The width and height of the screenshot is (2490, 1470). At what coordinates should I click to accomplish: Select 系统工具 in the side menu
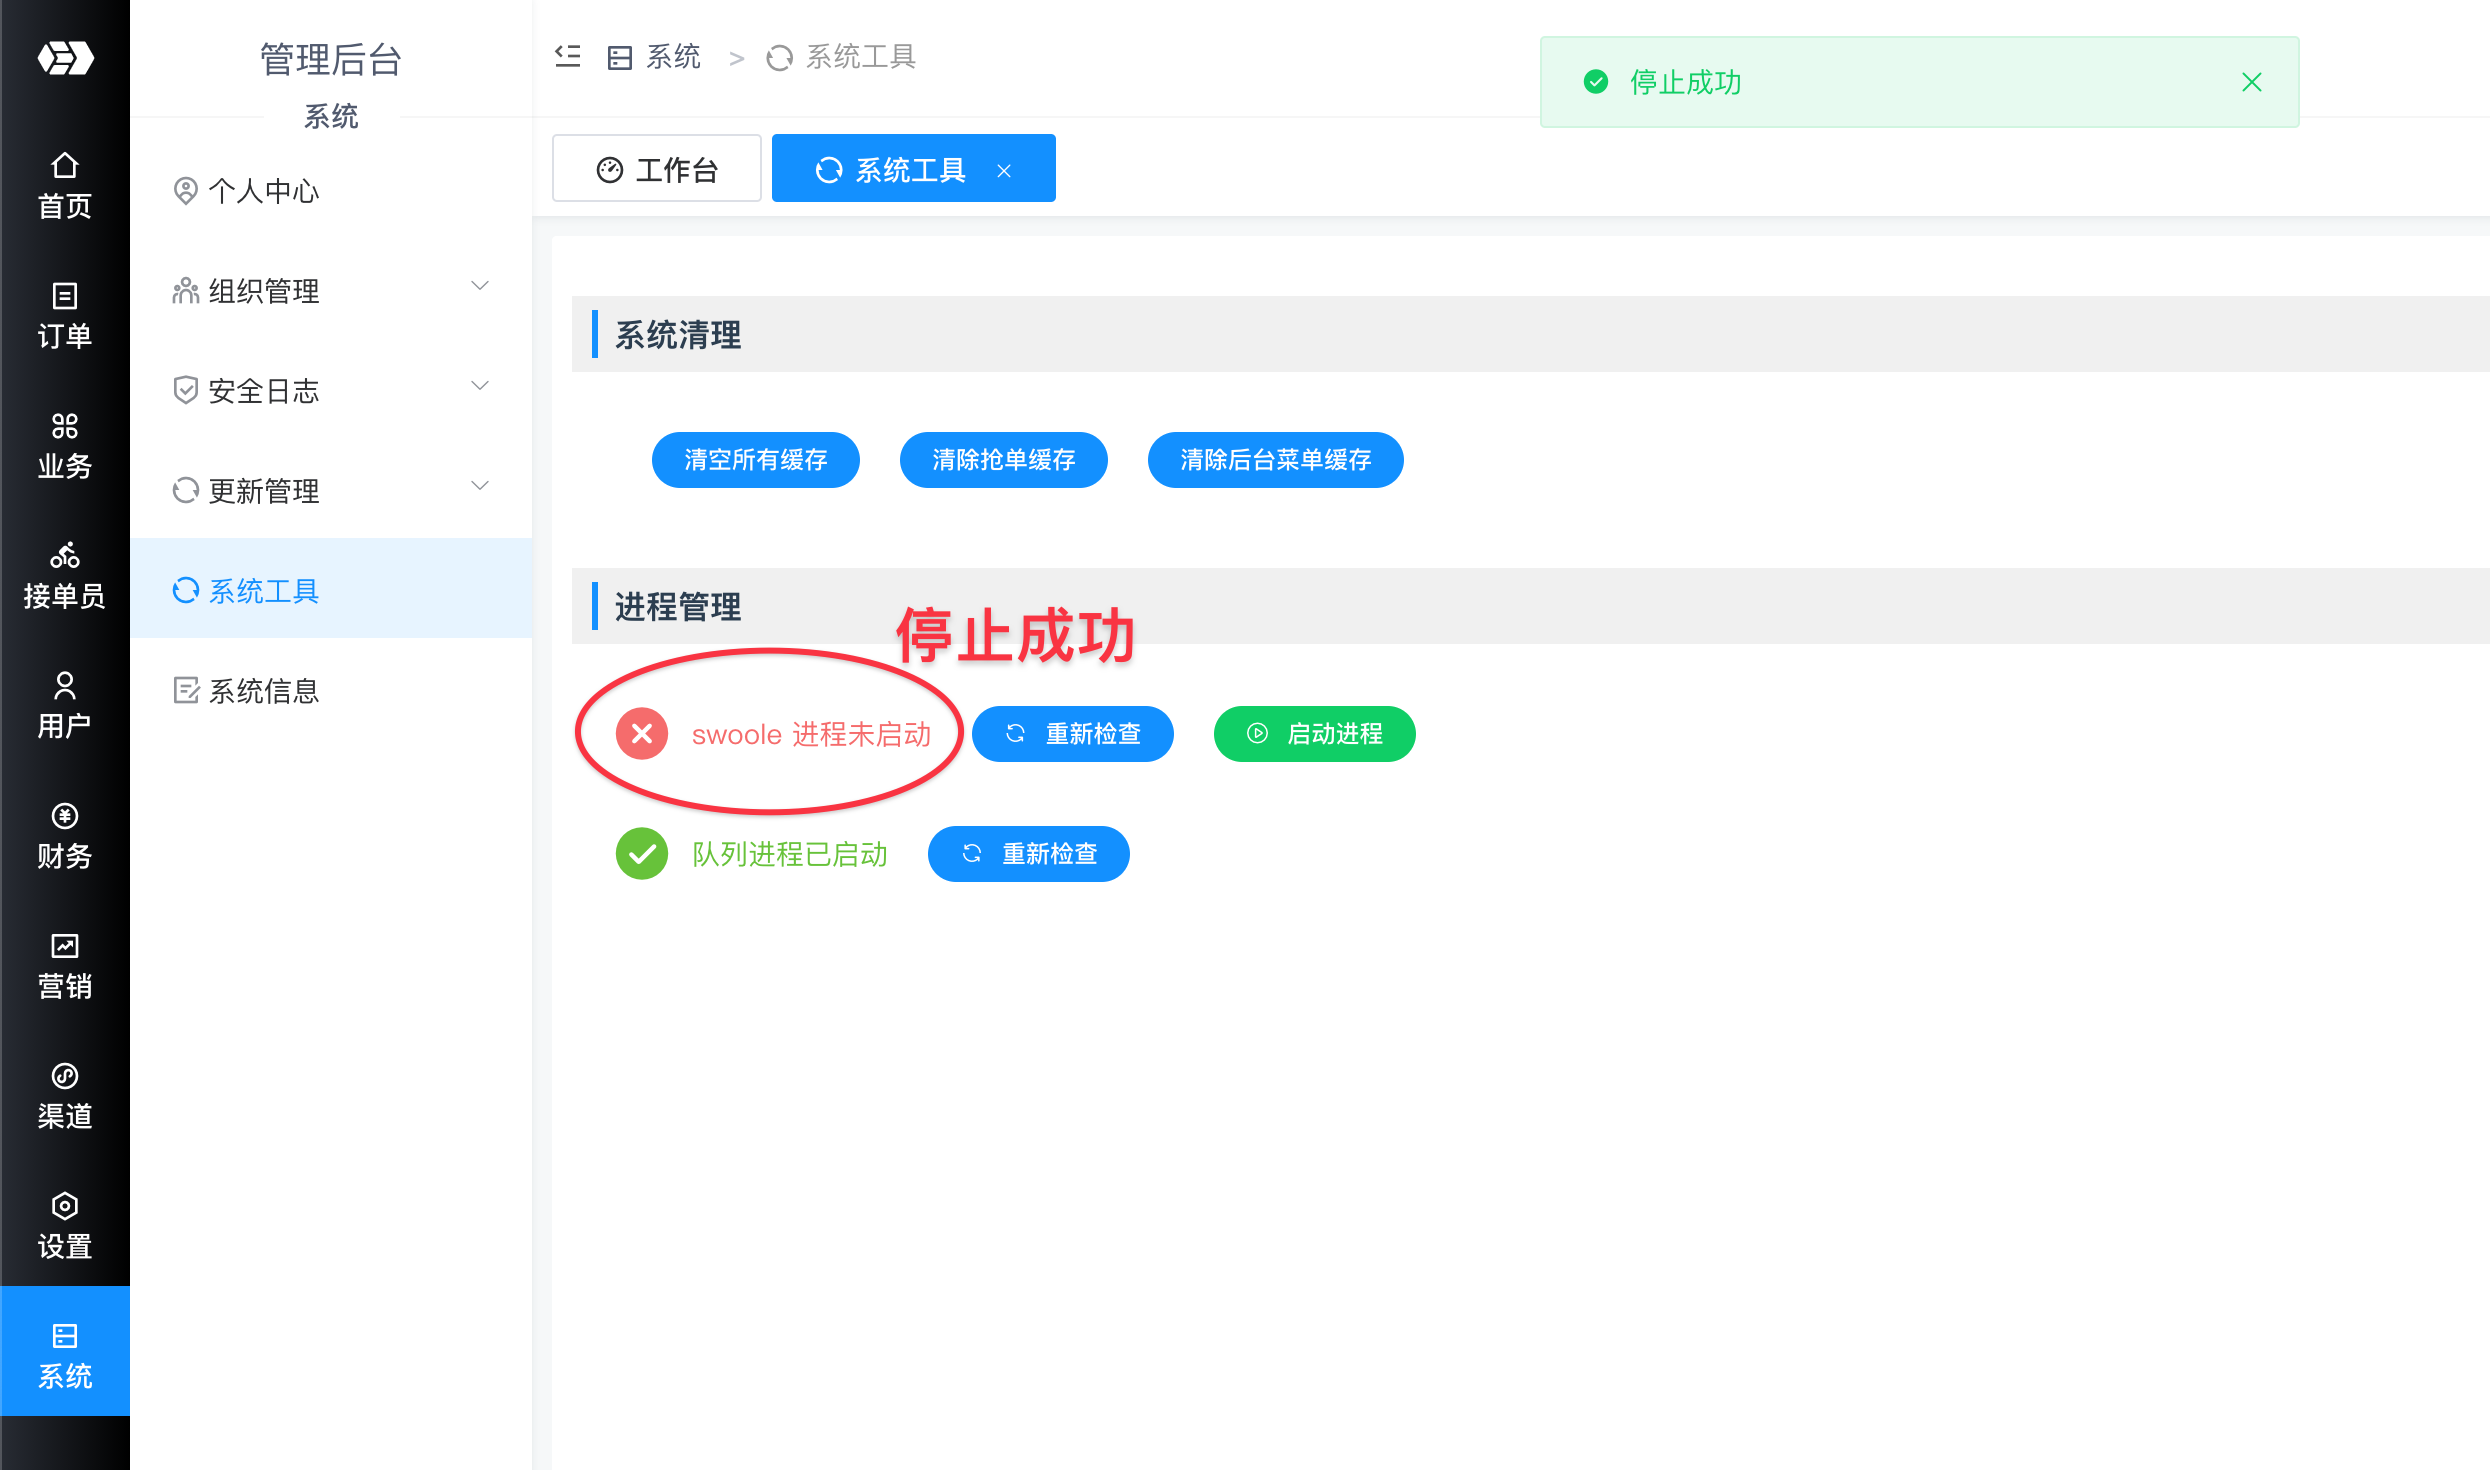[331, 590]
